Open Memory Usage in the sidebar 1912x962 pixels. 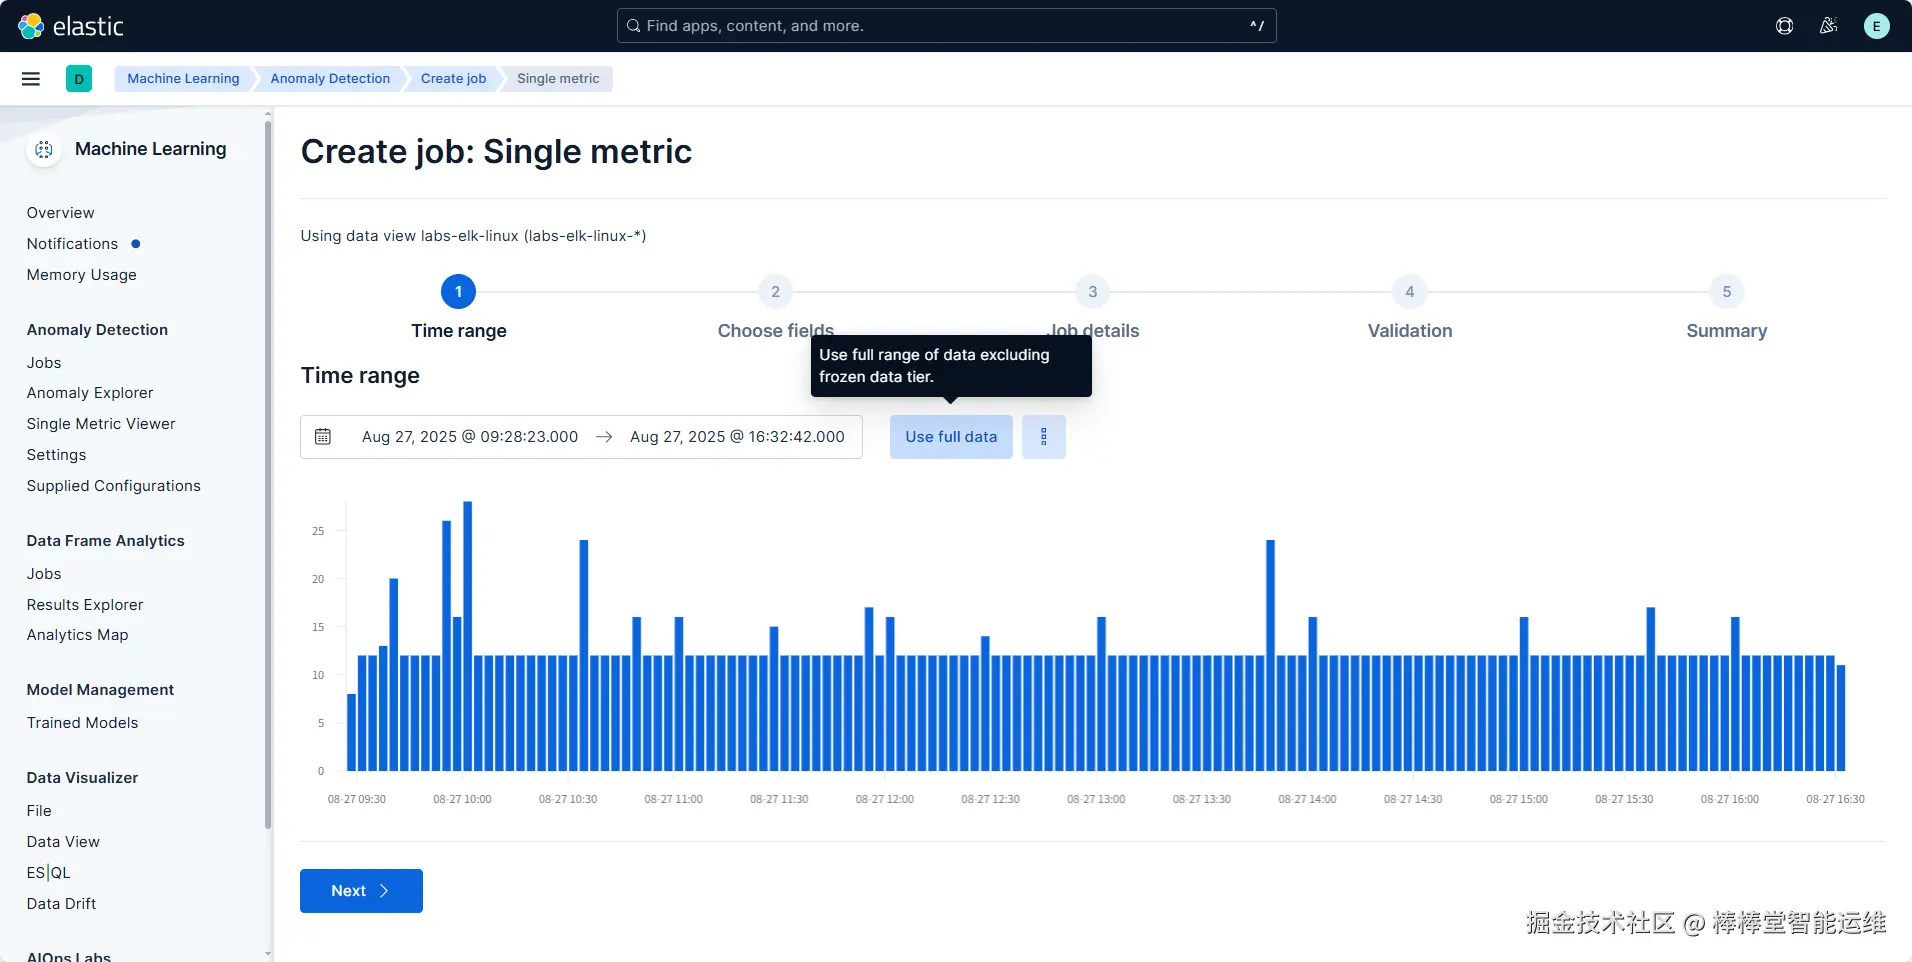pyautogui.click(x=82, y=275)
